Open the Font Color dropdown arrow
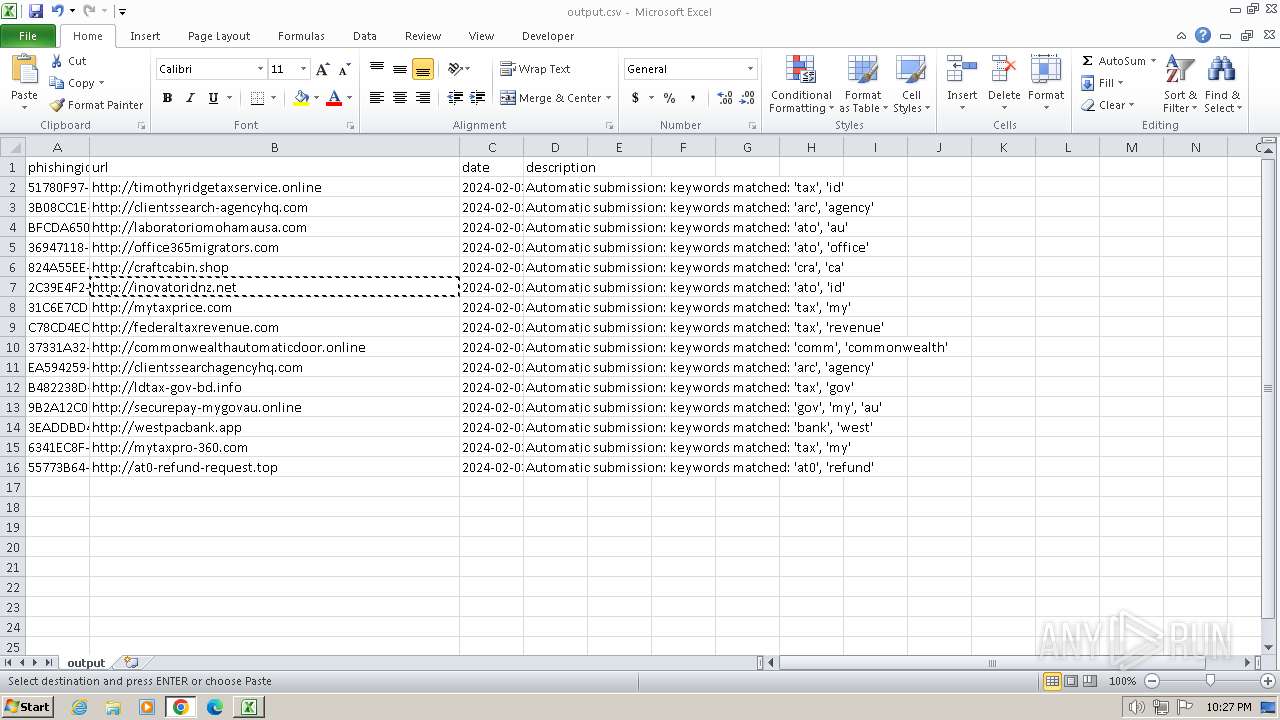Viewport: 1280px width, 720px height. point(349,98)
